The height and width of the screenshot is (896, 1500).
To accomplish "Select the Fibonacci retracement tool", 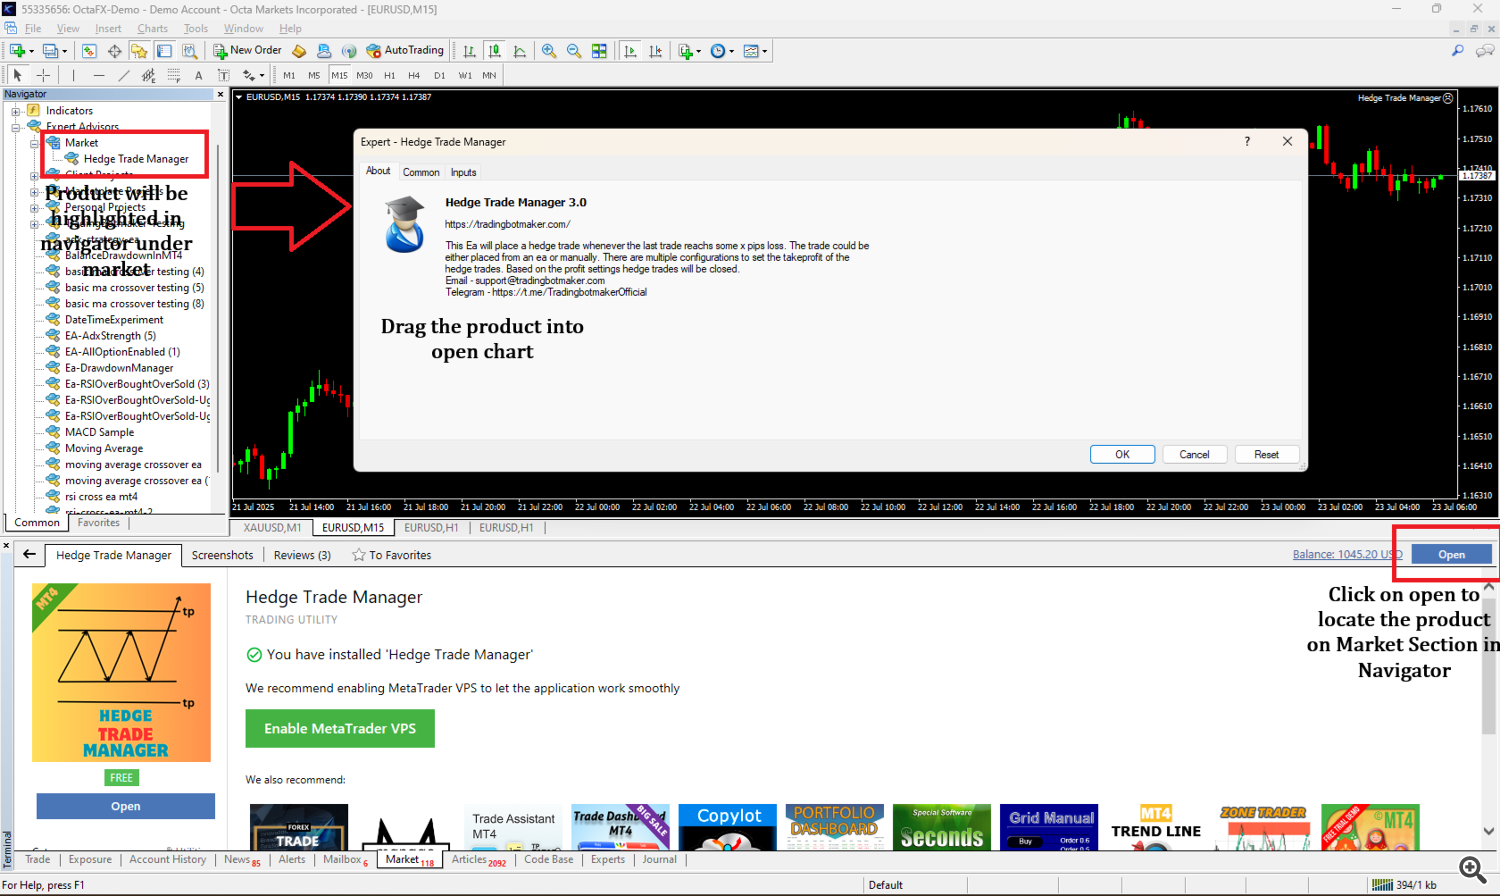I will [173, 75].
